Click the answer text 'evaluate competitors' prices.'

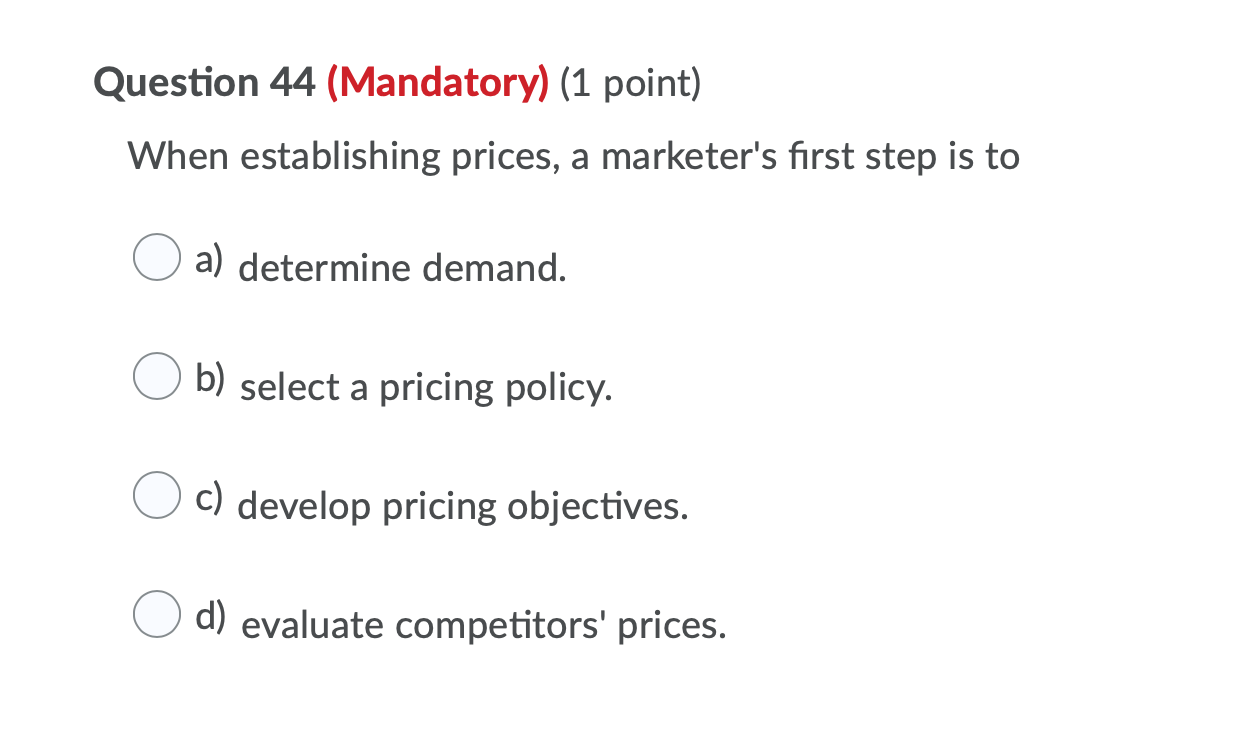[484, 626]
